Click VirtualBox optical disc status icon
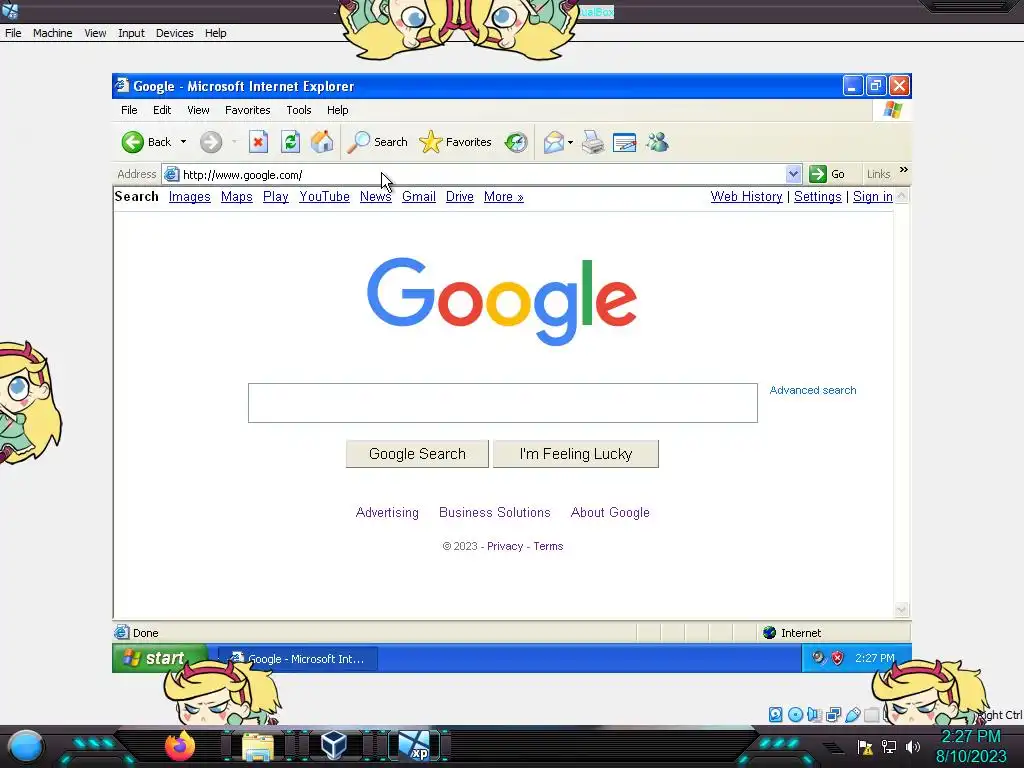 click(795, 714)
